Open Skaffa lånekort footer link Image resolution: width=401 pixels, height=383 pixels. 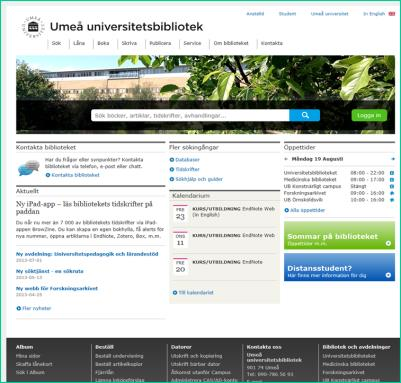pyautogui.click(x=34, y=364)
